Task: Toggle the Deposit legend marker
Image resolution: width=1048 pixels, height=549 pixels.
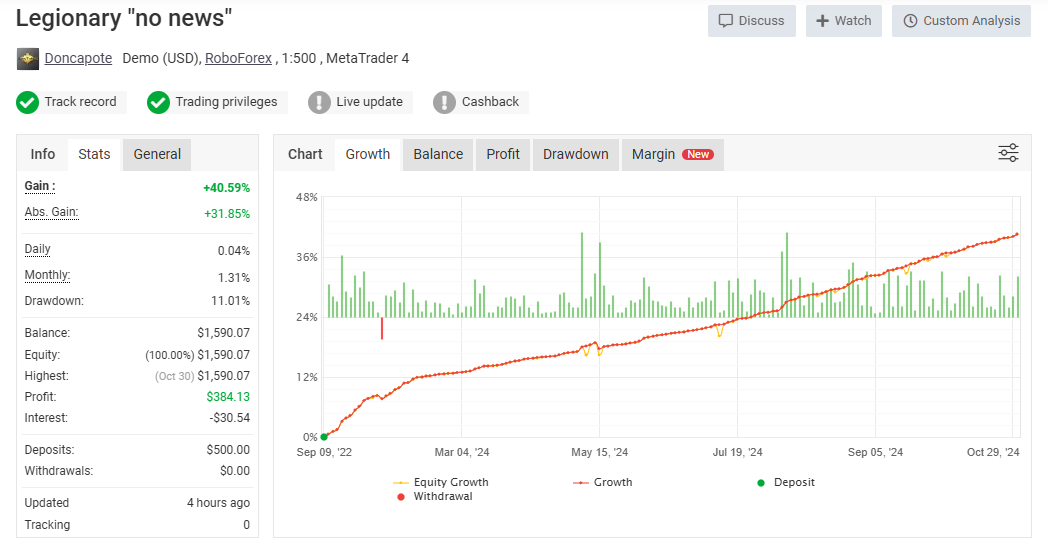Action: pos(786,482)
